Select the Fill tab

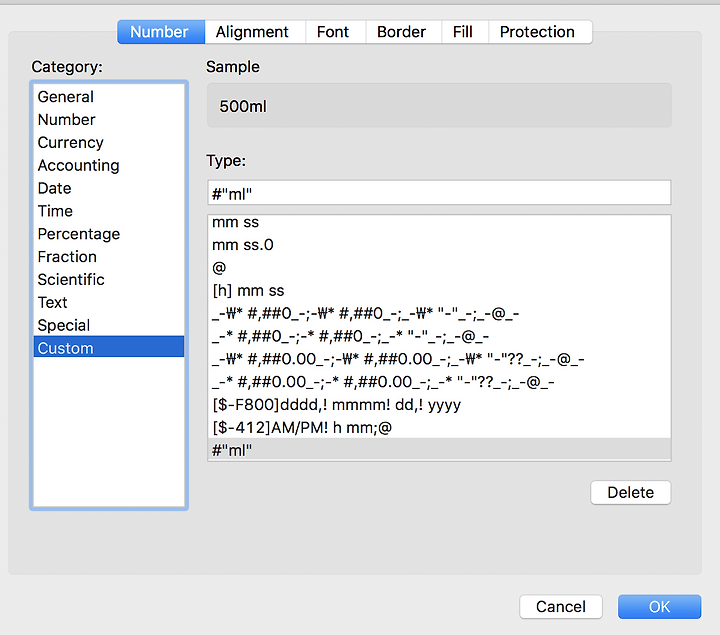465,32
